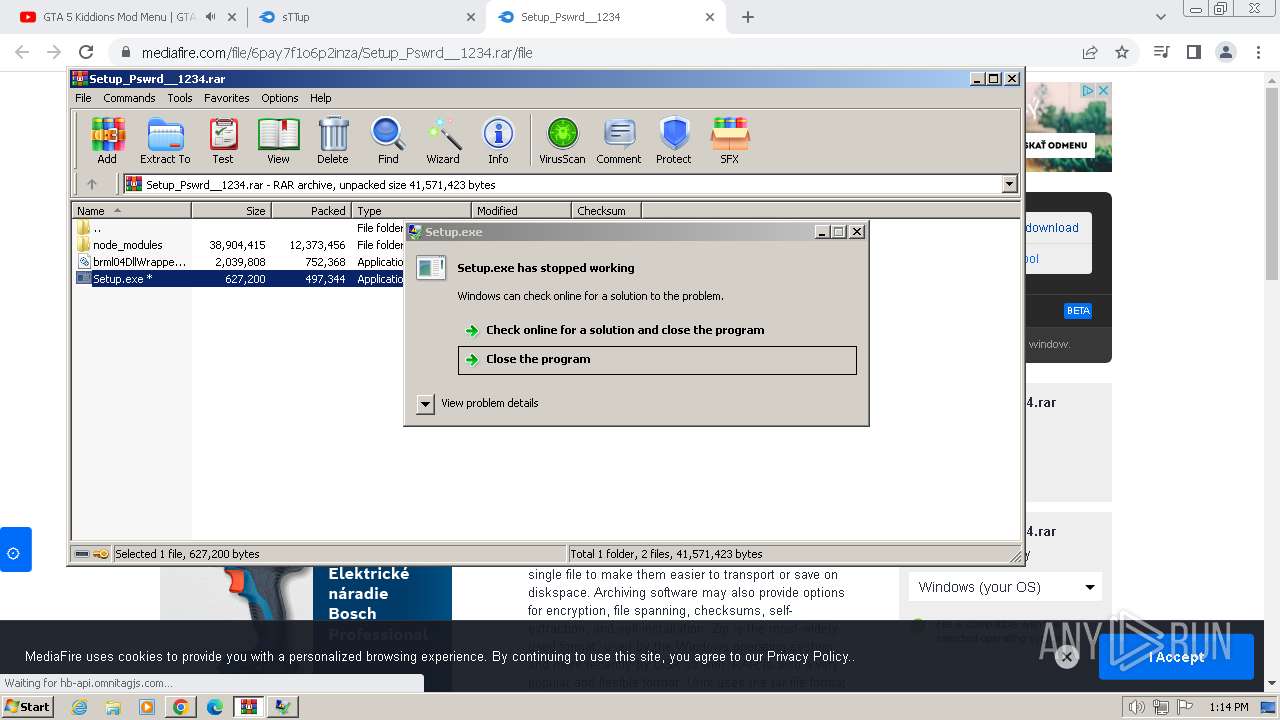Choose Check online for a solution
The height and width of the screenshot is (720, 1280).
(x=625, y=330)
